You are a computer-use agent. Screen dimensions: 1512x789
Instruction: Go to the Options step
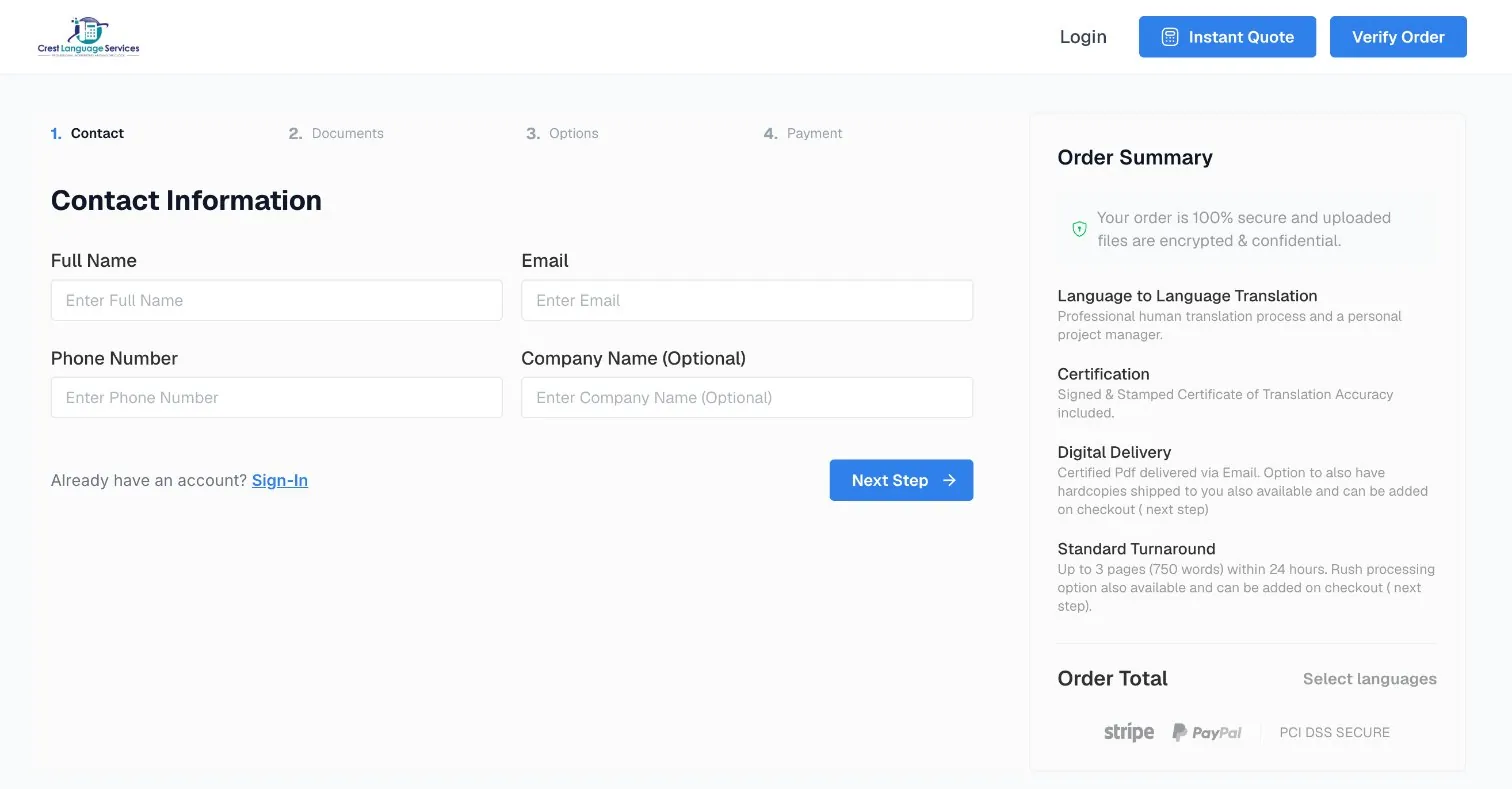562,133
